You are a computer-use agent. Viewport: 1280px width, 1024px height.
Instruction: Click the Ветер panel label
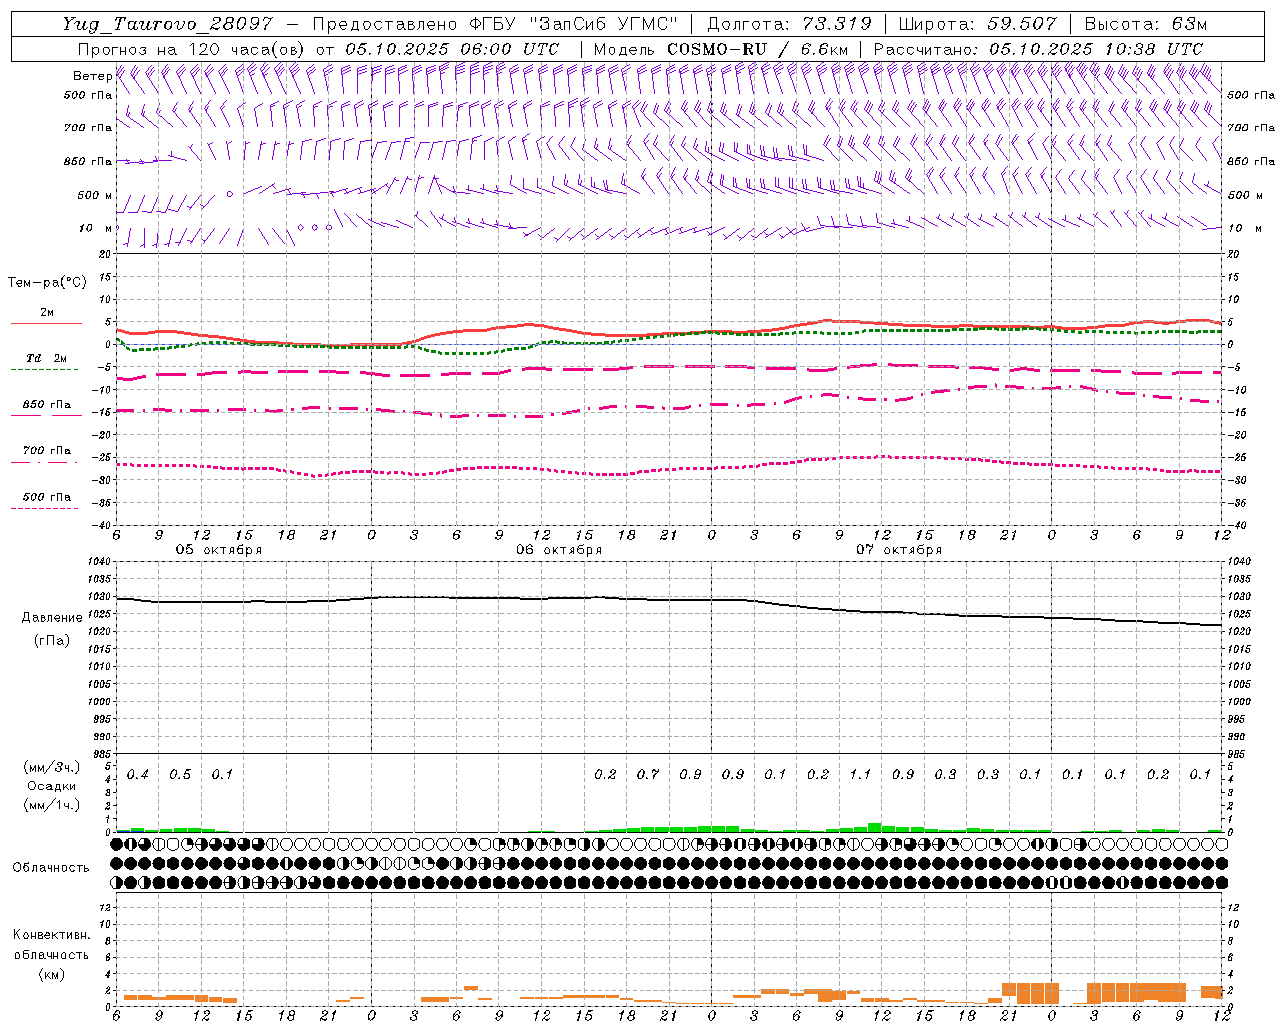92,76
